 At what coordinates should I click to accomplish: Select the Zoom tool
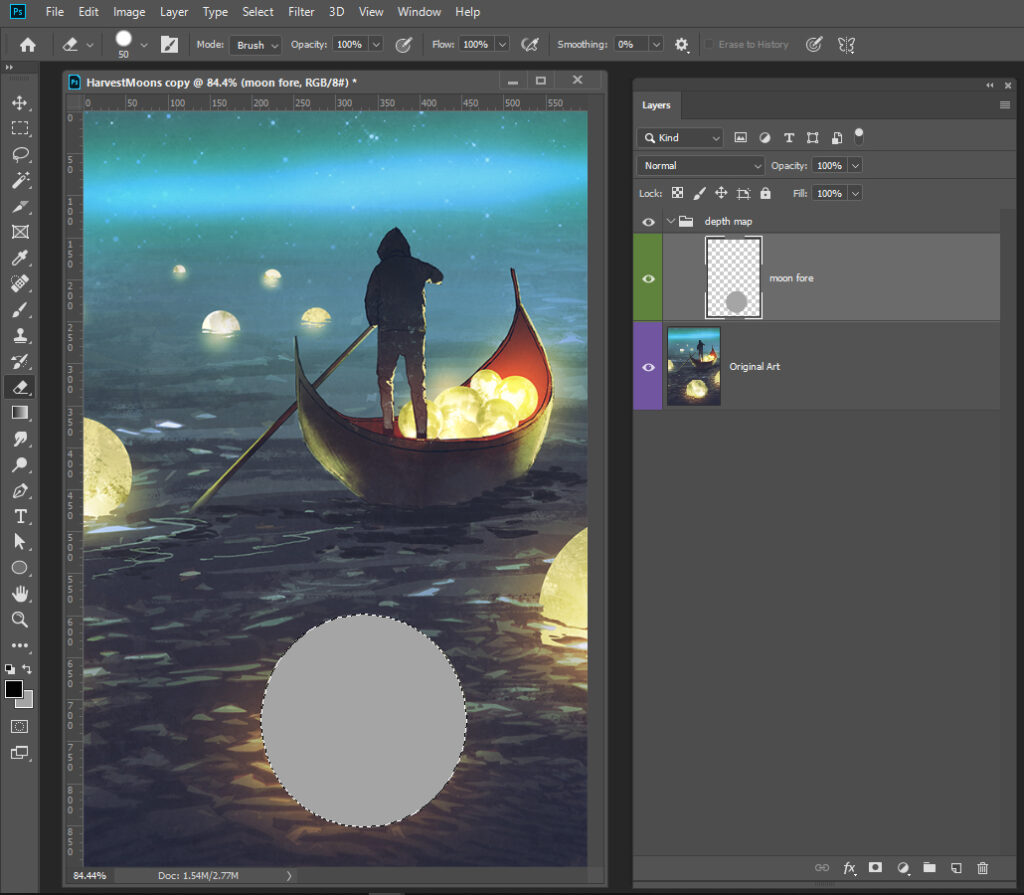click(19, 620)
